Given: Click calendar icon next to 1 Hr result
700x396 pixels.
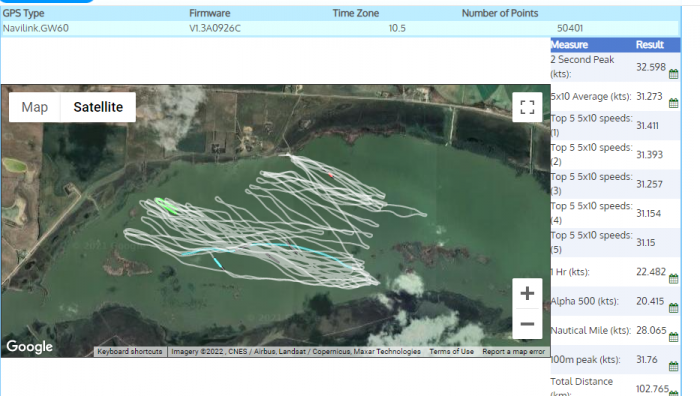Looking at the screenshot, I should click(674, 279).
